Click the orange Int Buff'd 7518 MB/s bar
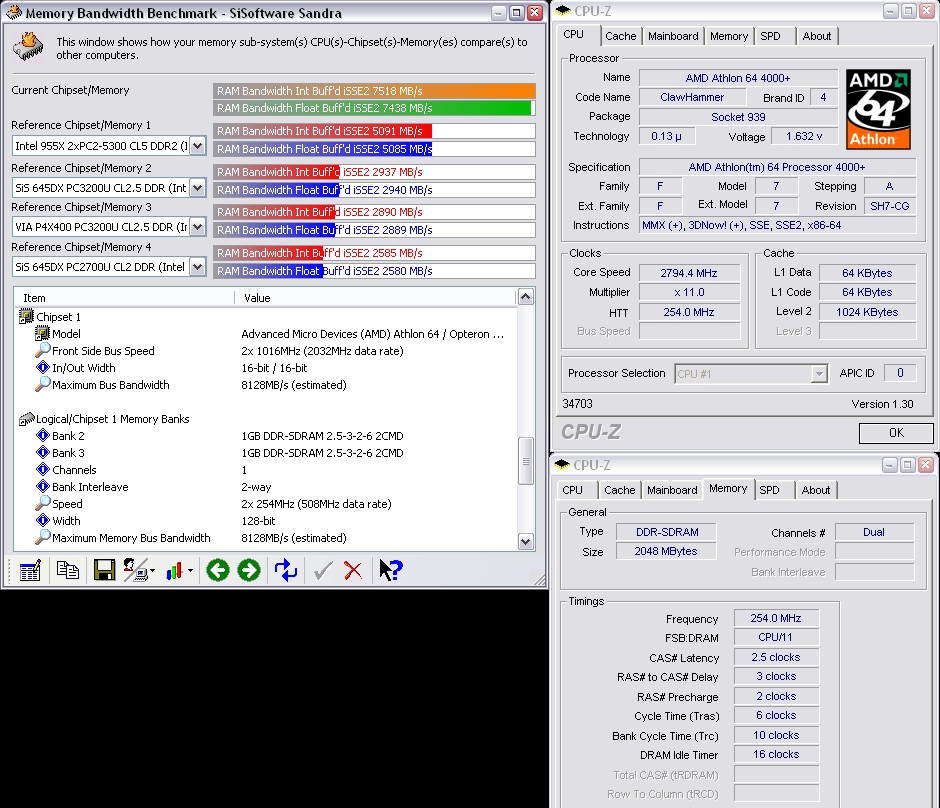This screenshot has height=808, width=940. [x=374, y=91]
